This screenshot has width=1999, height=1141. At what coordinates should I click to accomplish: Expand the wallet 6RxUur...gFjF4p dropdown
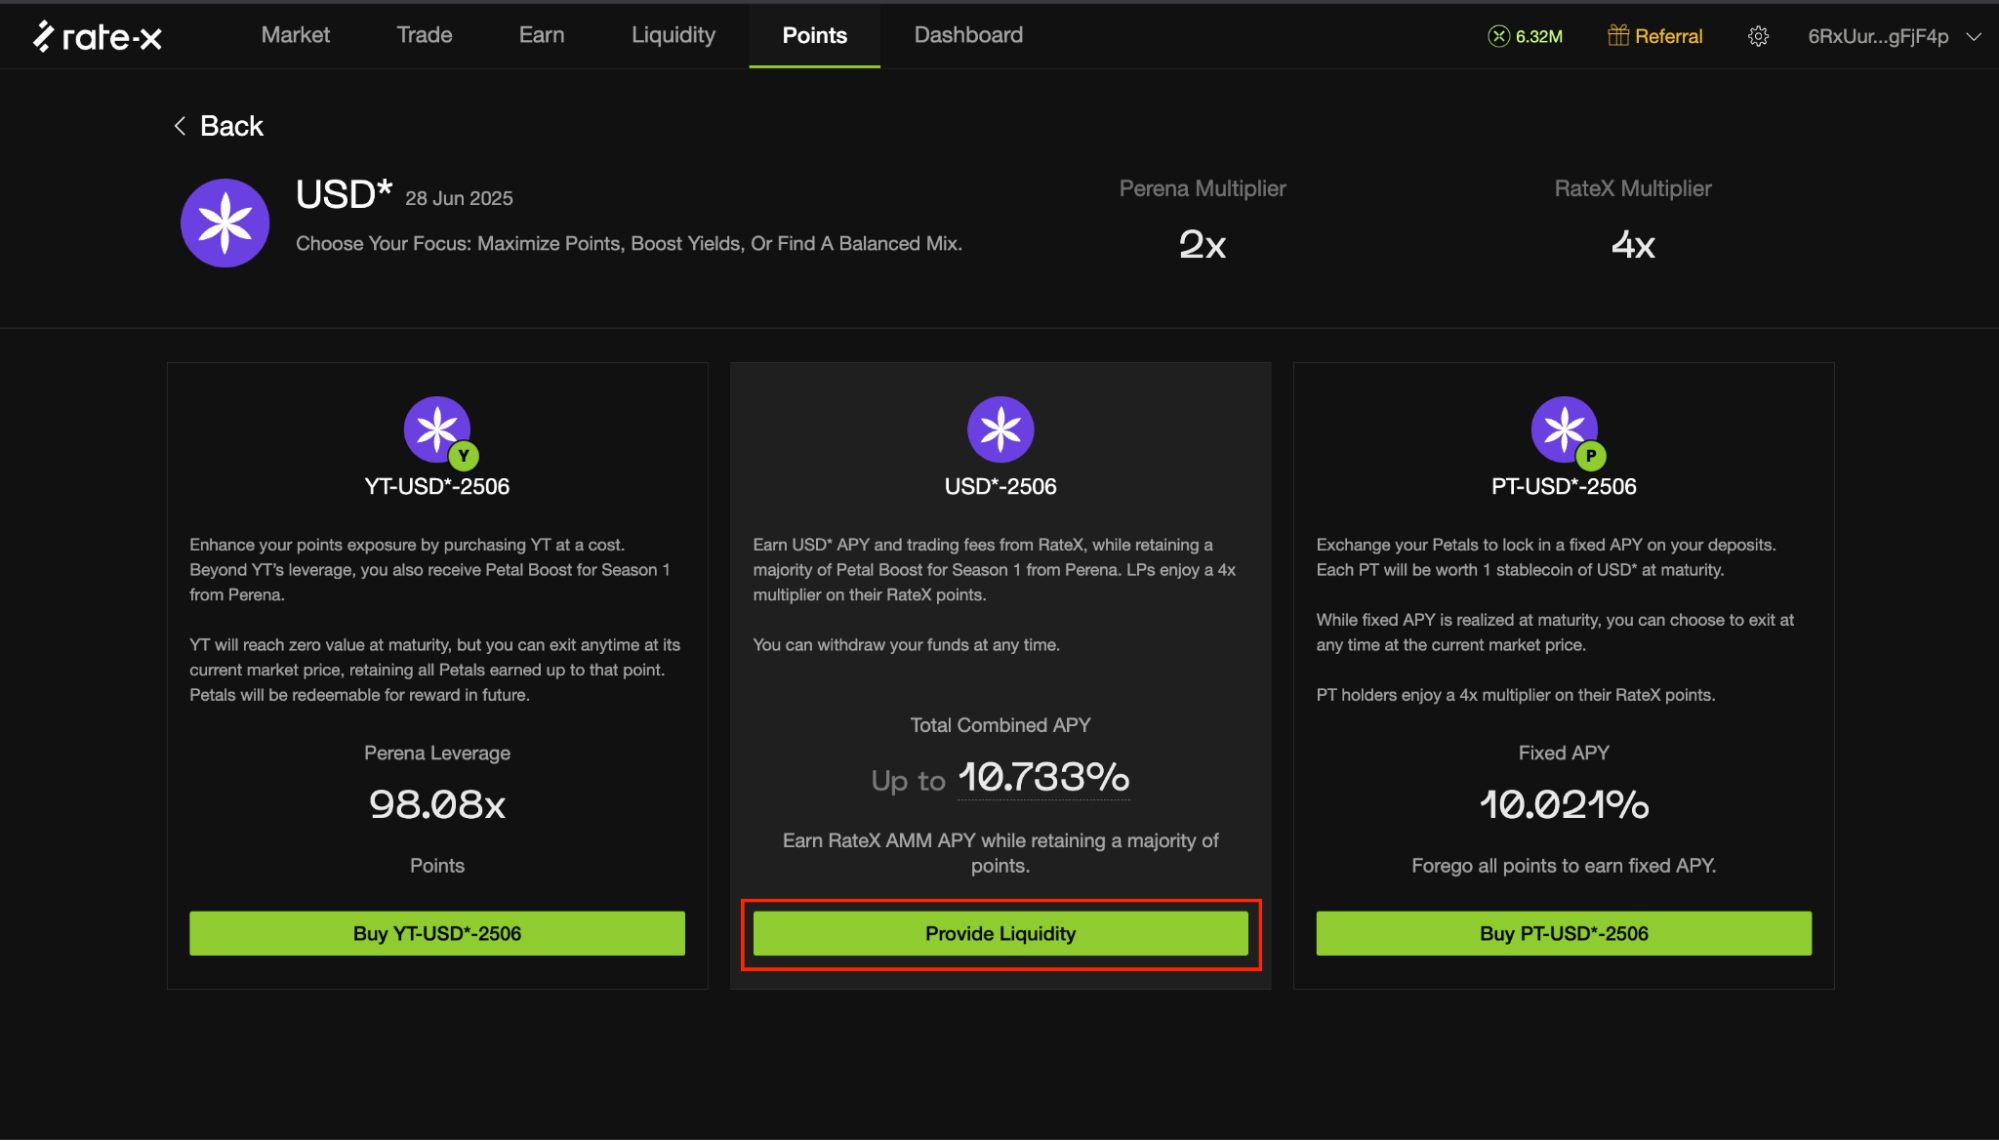(1973, 36)
